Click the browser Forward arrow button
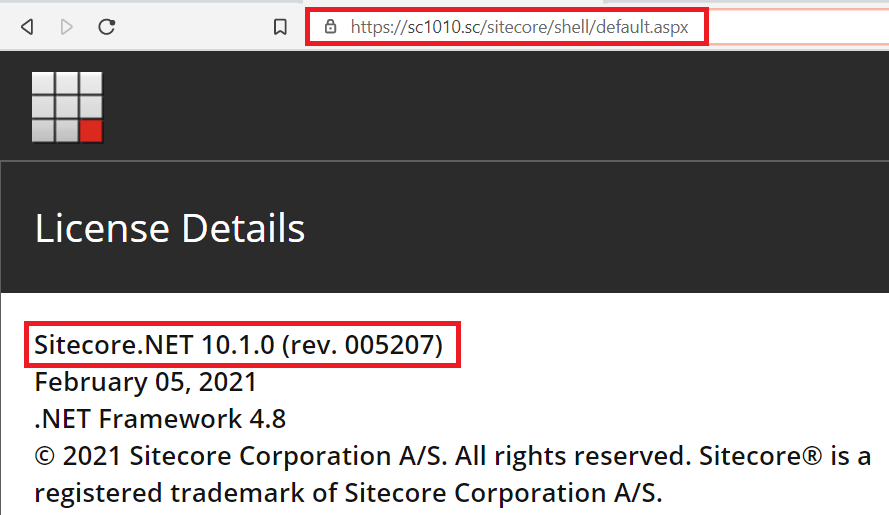 67,27
